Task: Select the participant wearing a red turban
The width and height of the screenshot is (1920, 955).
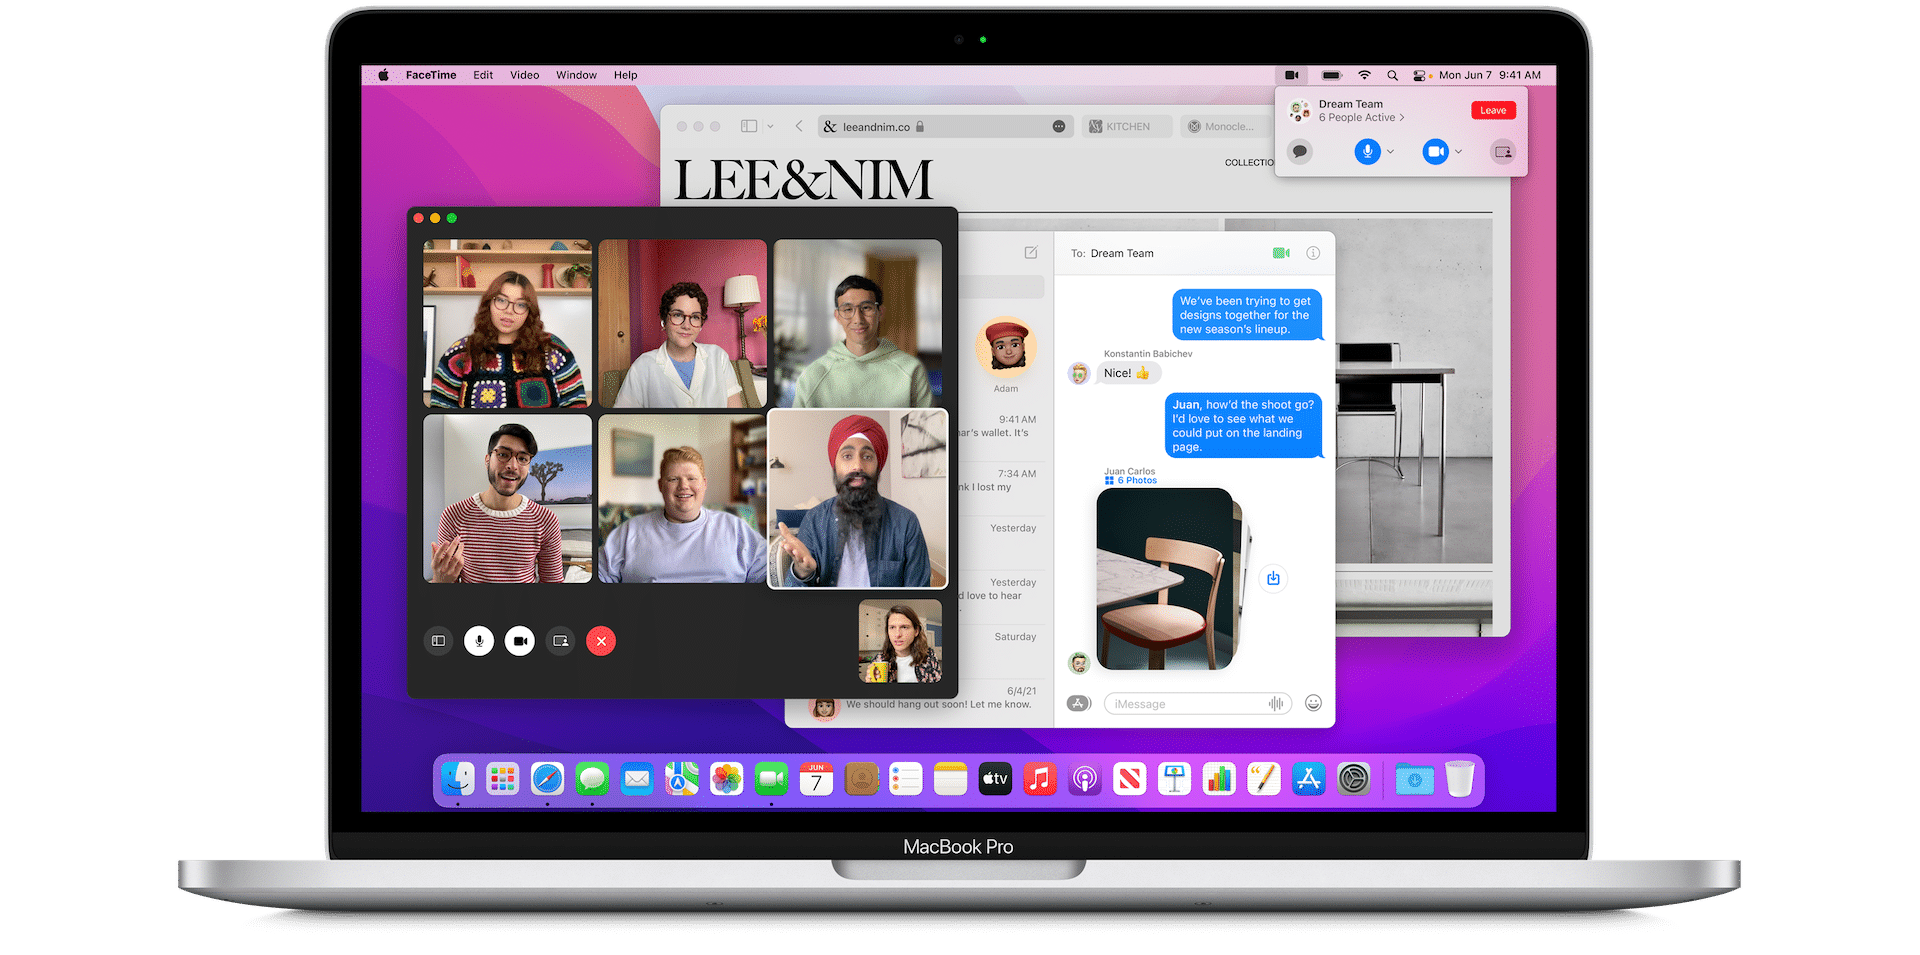Action: [857, 498]
